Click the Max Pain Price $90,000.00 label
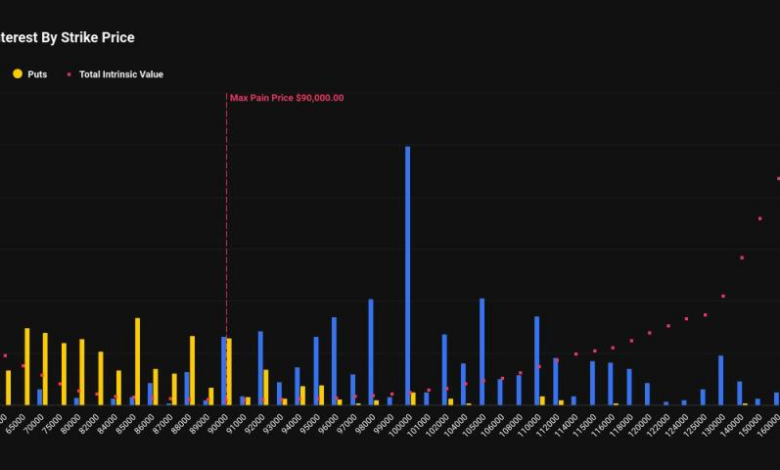Viewport: 780px width, 470px height. [x=287, y=98]
